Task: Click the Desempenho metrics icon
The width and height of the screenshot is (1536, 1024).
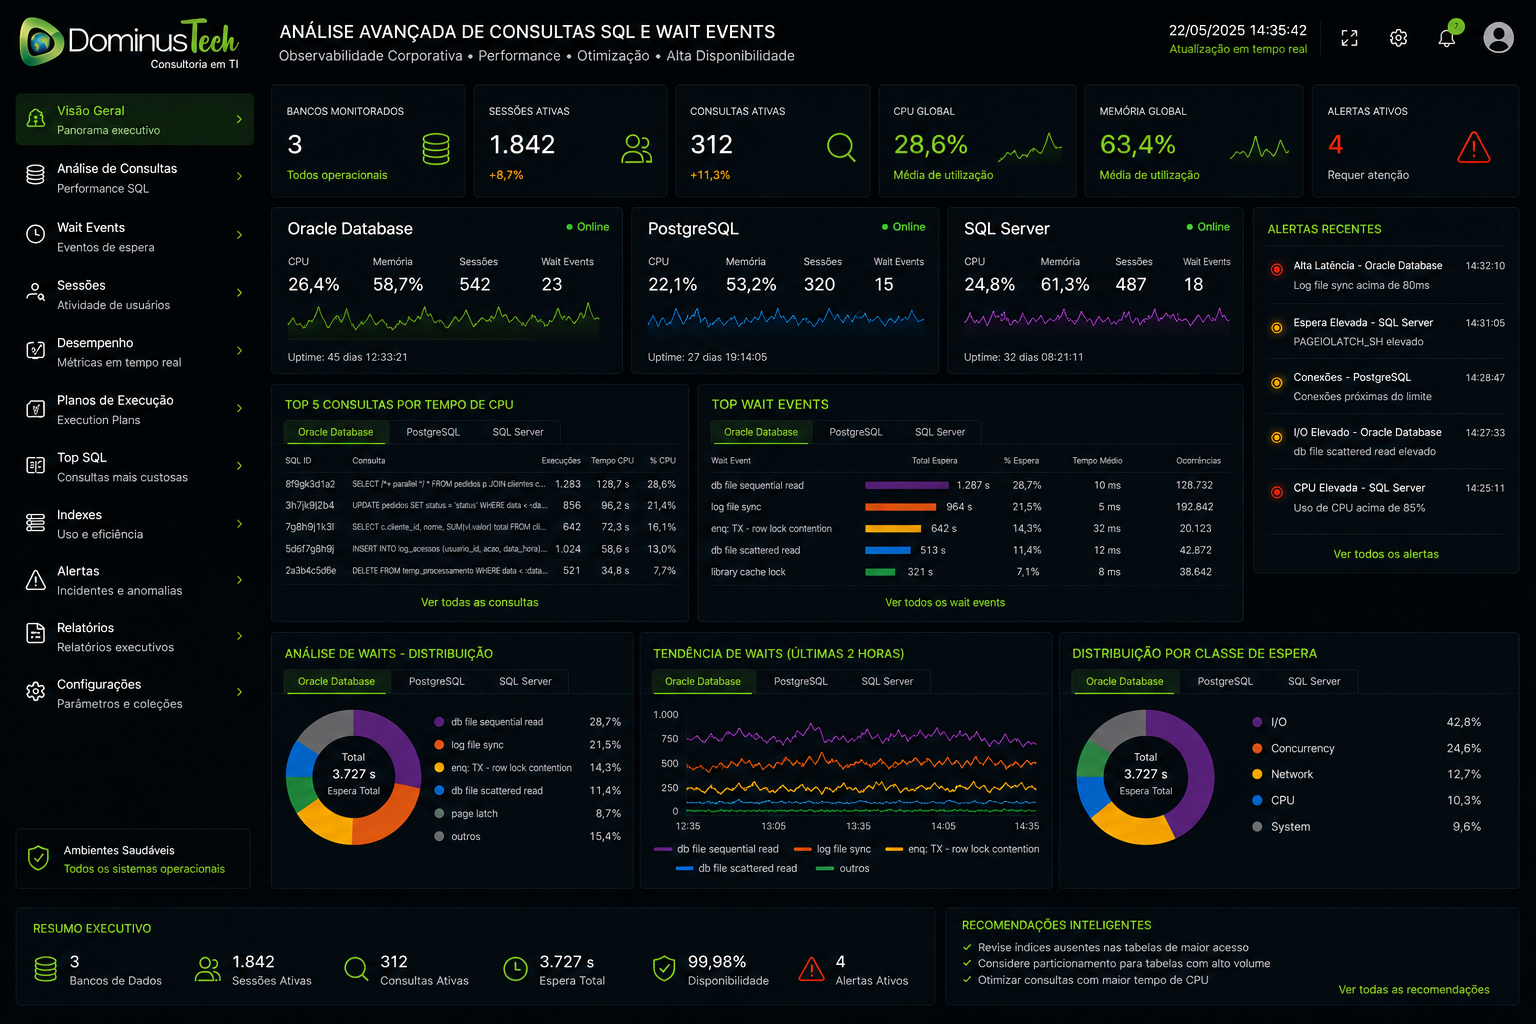Action: (36, 350)
